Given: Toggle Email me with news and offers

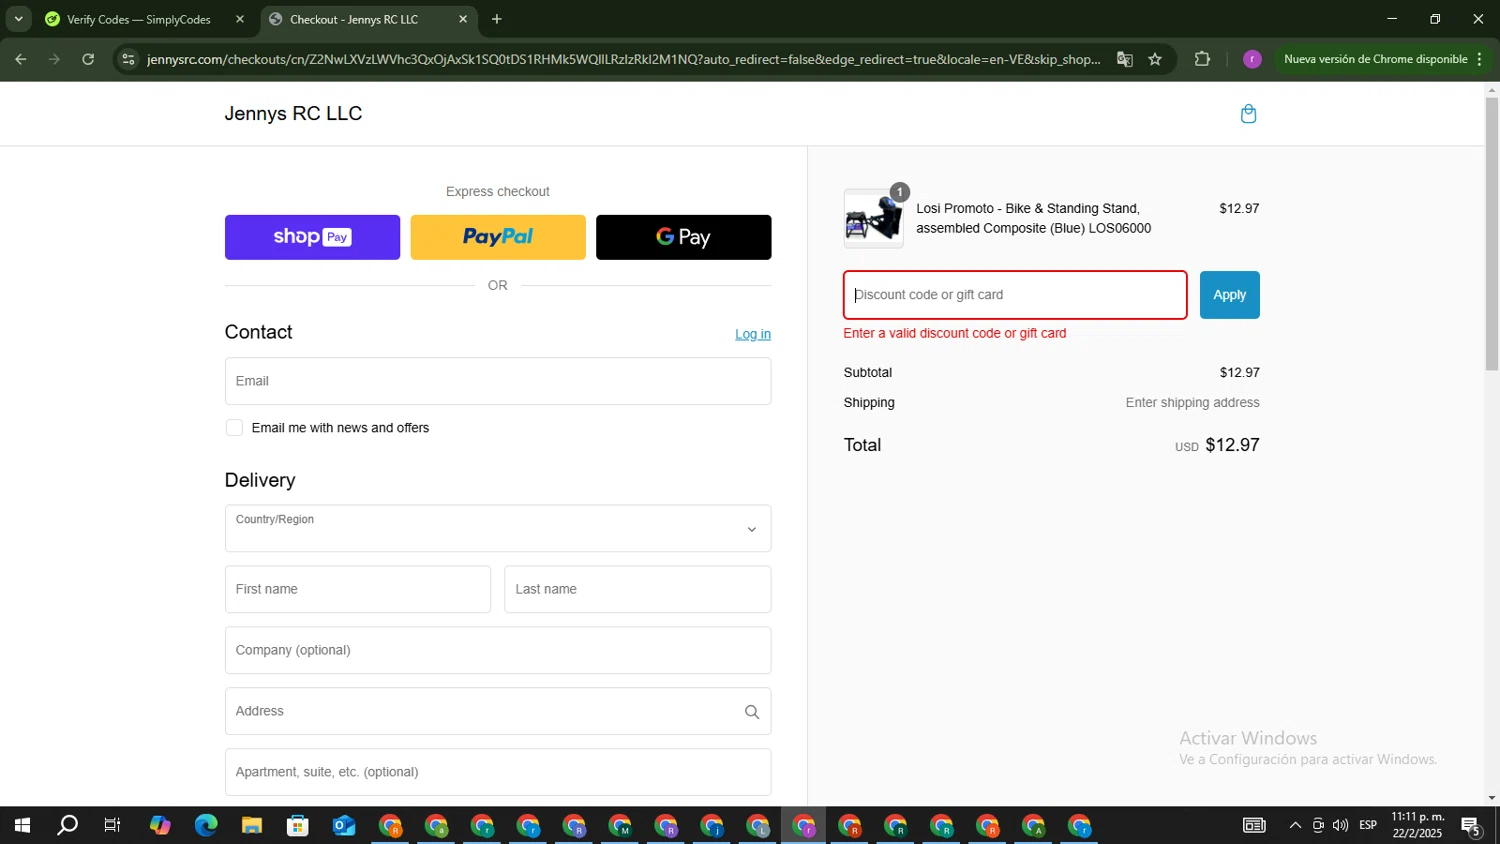Looking at the screenshot, I should pos(234,428).
